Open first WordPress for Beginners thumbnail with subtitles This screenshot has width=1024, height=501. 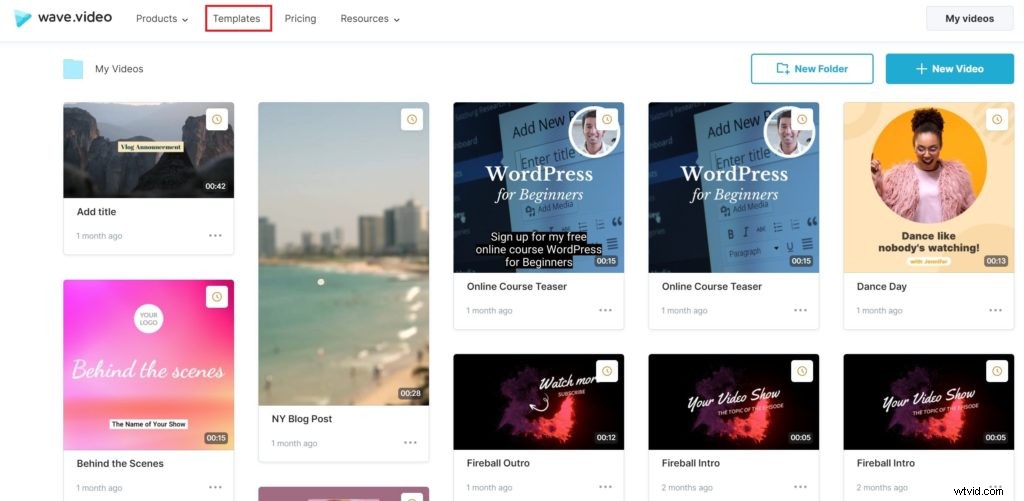tap(538, 187)
